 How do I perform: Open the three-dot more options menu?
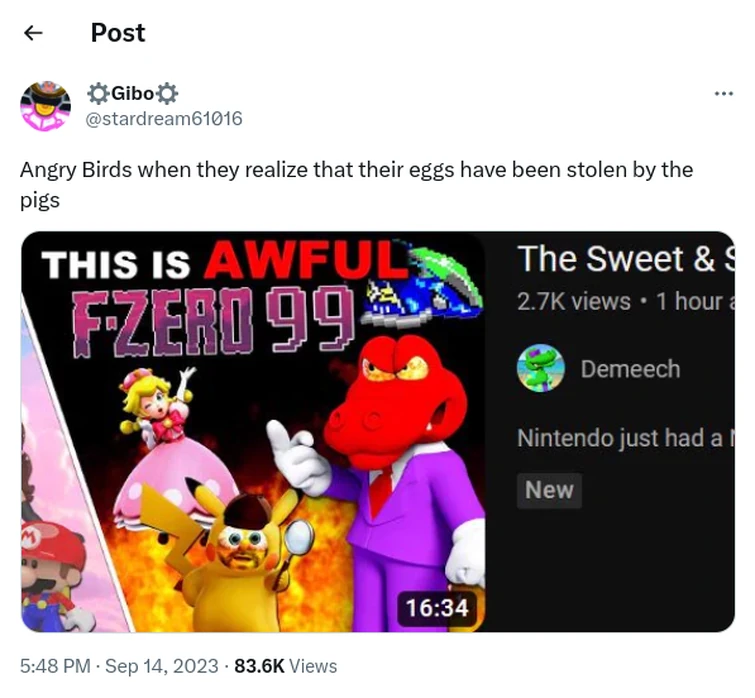(723, 94)
